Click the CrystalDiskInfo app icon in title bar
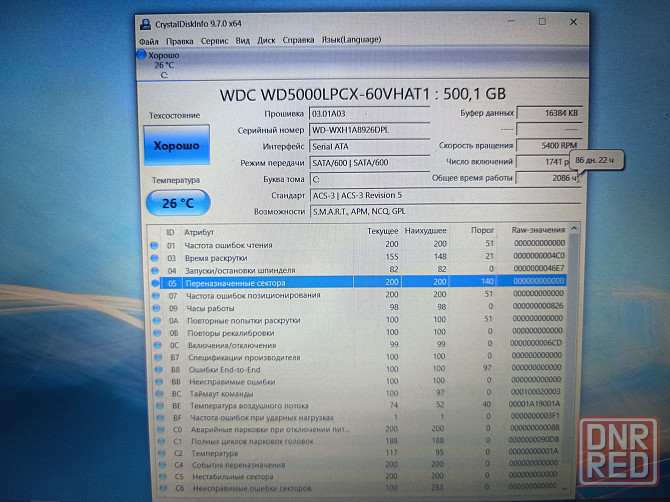 pyautogui.click(x=145, y=22)
